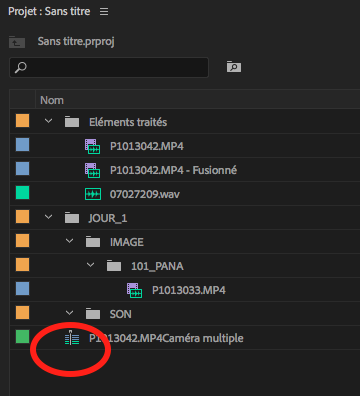Click the Eléments traités bin folder icon
Screen dimensions: 360x396
(x=72, y=122)
